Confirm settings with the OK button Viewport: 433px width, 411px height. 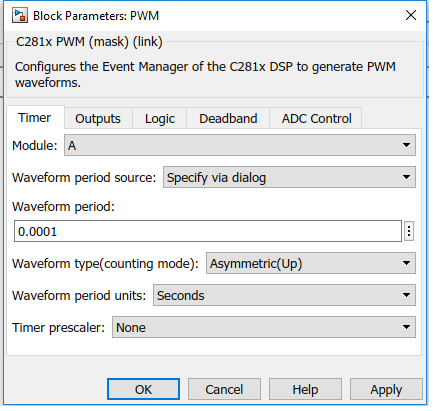(143, 389)
